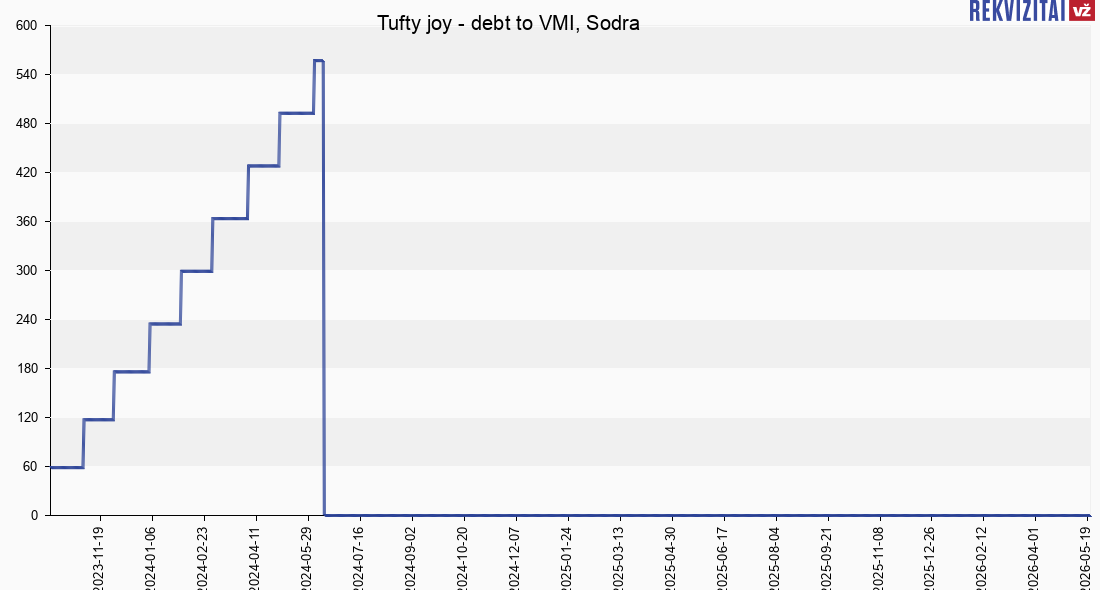Click the chart title 'Tufty joy - debt to VMI, Sodra'
The height and width of the screenshot is (590, 1100).
pyautogui.click(x=508, y=23)
